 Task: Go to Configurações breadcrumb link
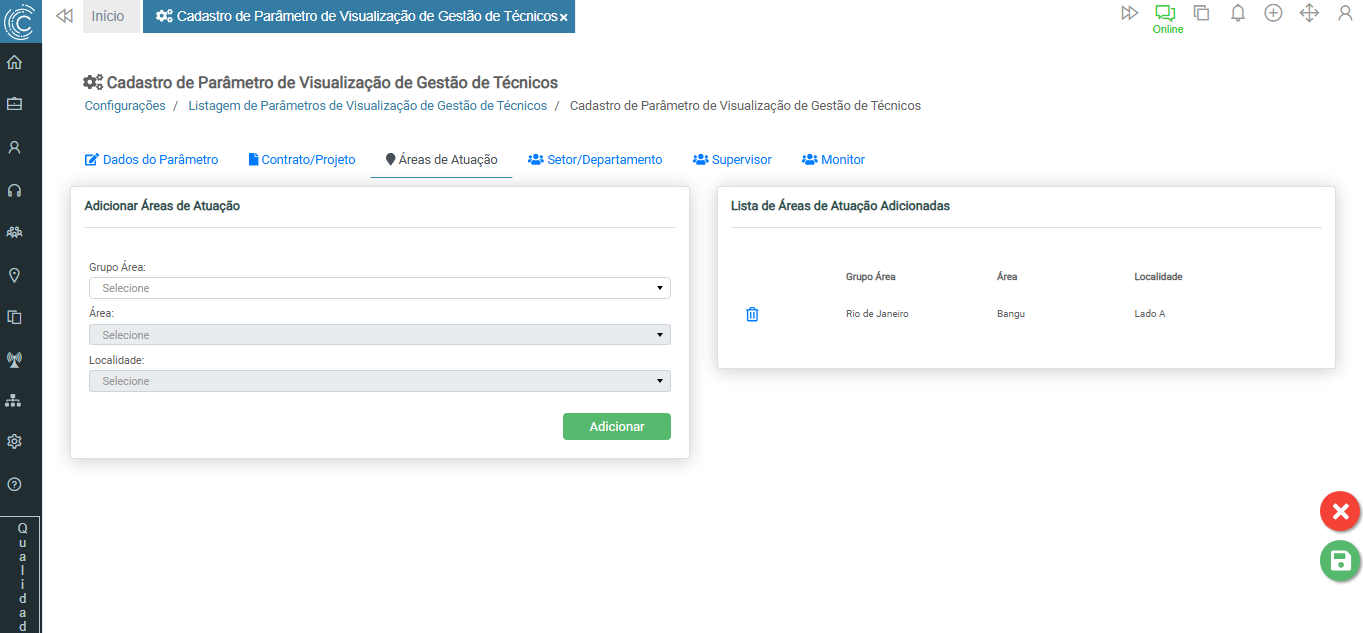pyautogui.click(x=125, y=106)
